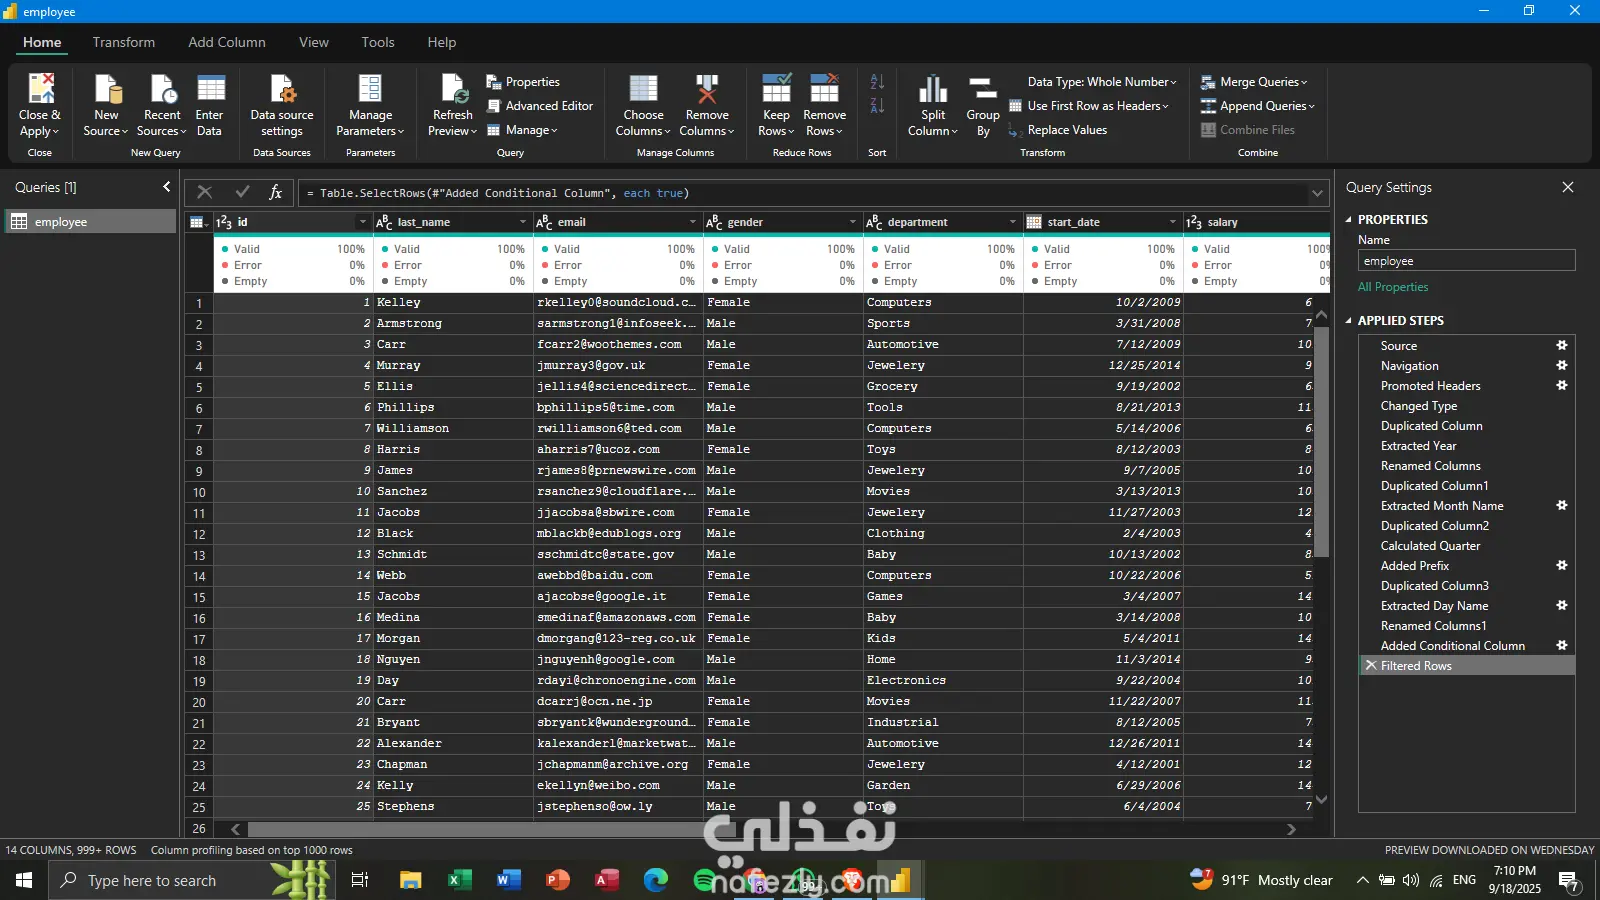1600x900 pixels.
Task: Open File Explorer from the taskbar
Action: (410, 880)
